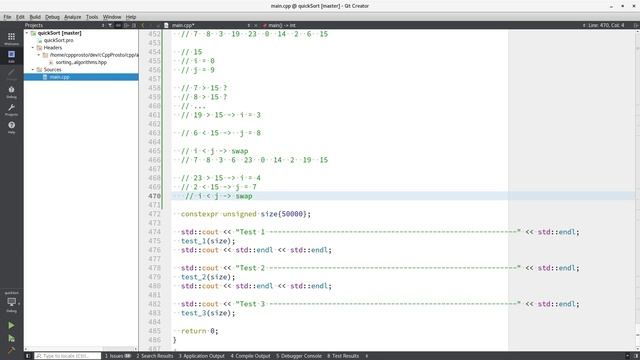
Task: Open the Issues output pane
Action: click(x=118, y=356)
